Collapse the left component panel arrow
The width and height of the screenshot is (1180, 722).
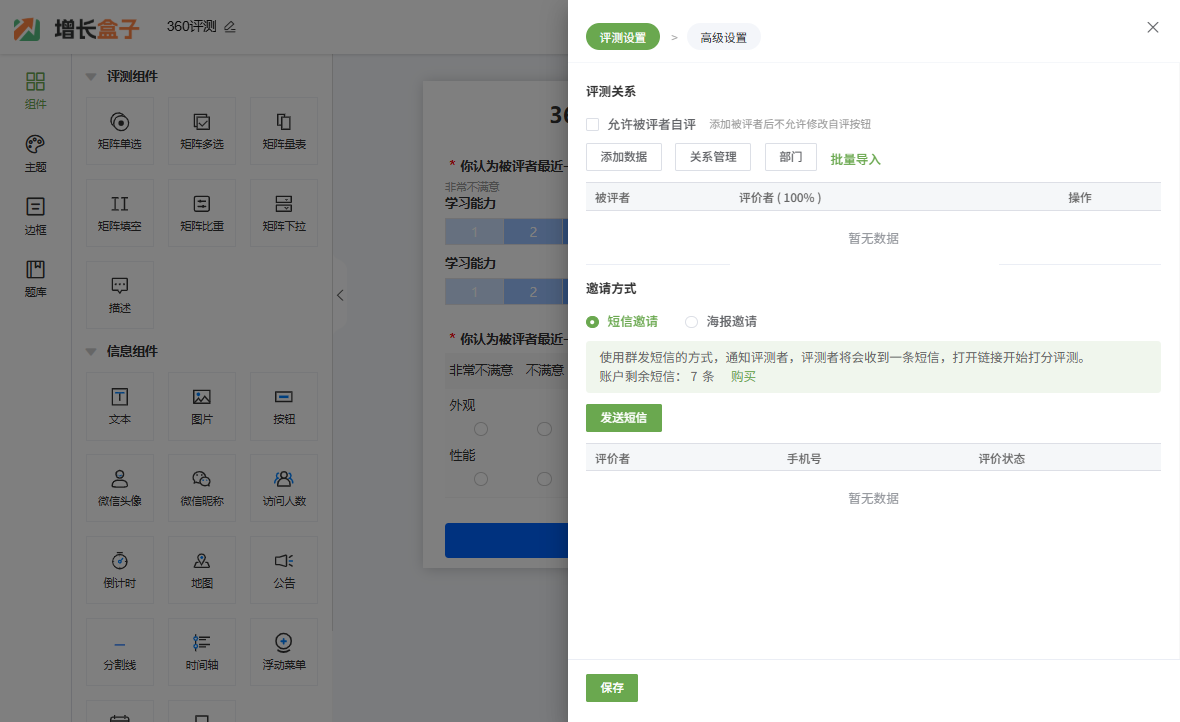click(x=340, y=295)
